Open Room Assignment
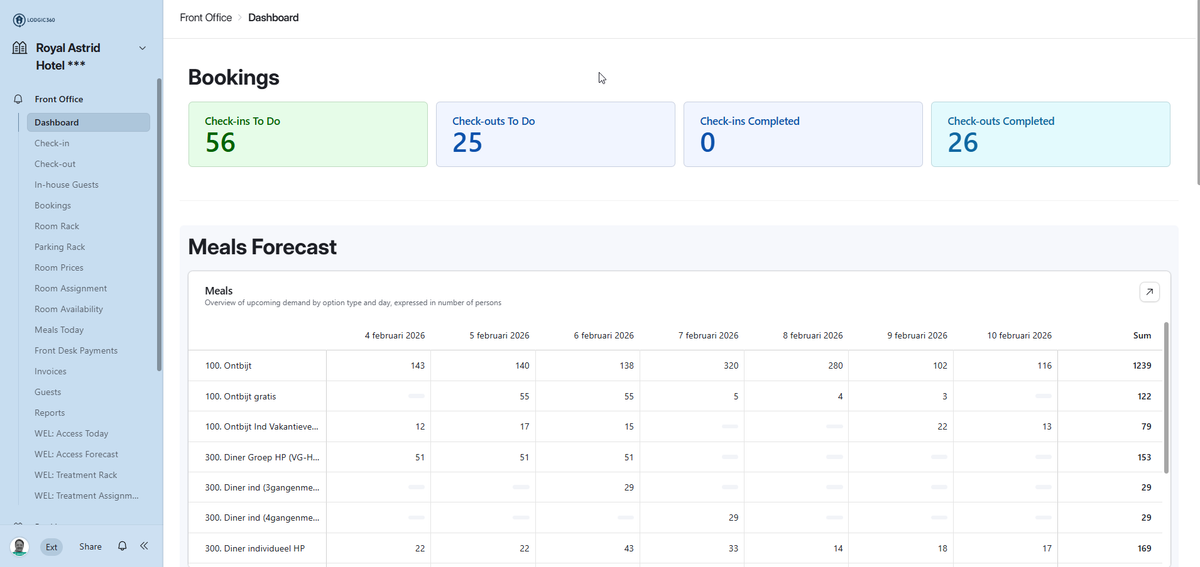 71,288
